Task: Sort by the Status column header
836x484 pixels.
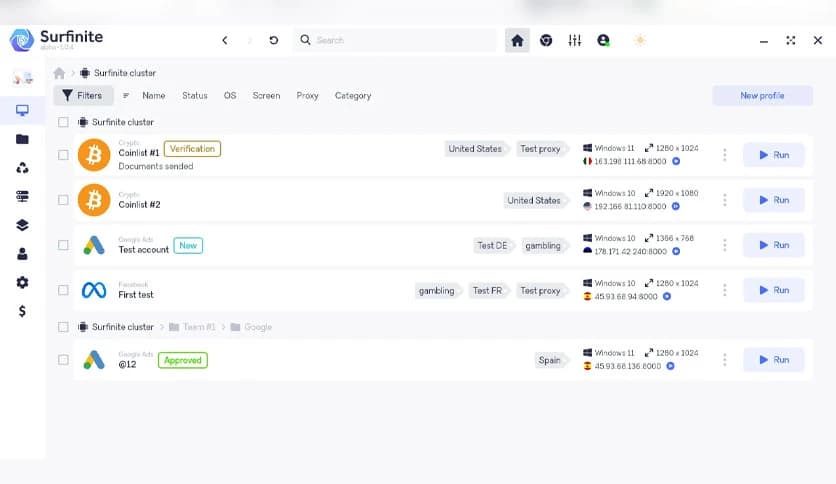Action: point(194,96)
